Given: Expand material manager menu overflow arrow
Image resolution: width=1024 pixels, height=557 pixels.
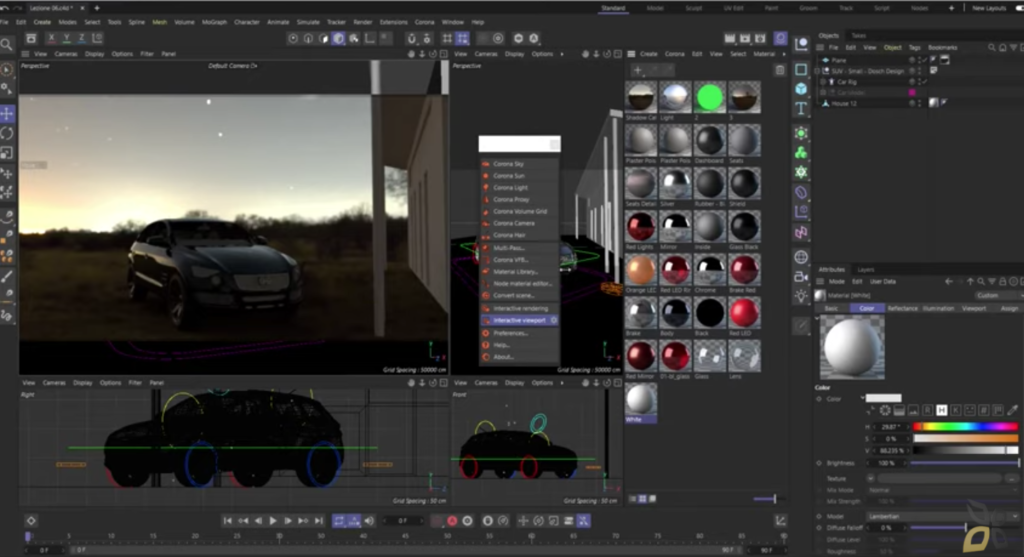Looking at the screenshot, I should (x=784, y=54).
